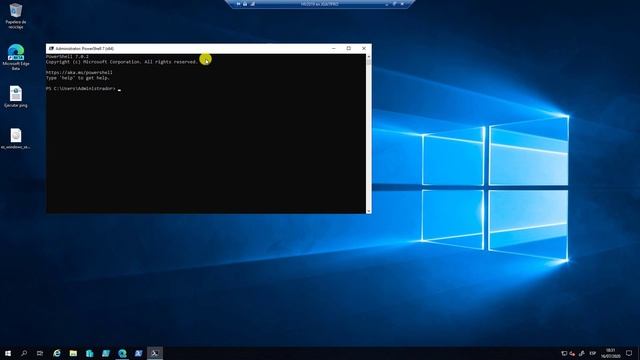This screenshot has width=640, height=360.
Task: Close the PowerShell window
Action: [x=364, y=48]
